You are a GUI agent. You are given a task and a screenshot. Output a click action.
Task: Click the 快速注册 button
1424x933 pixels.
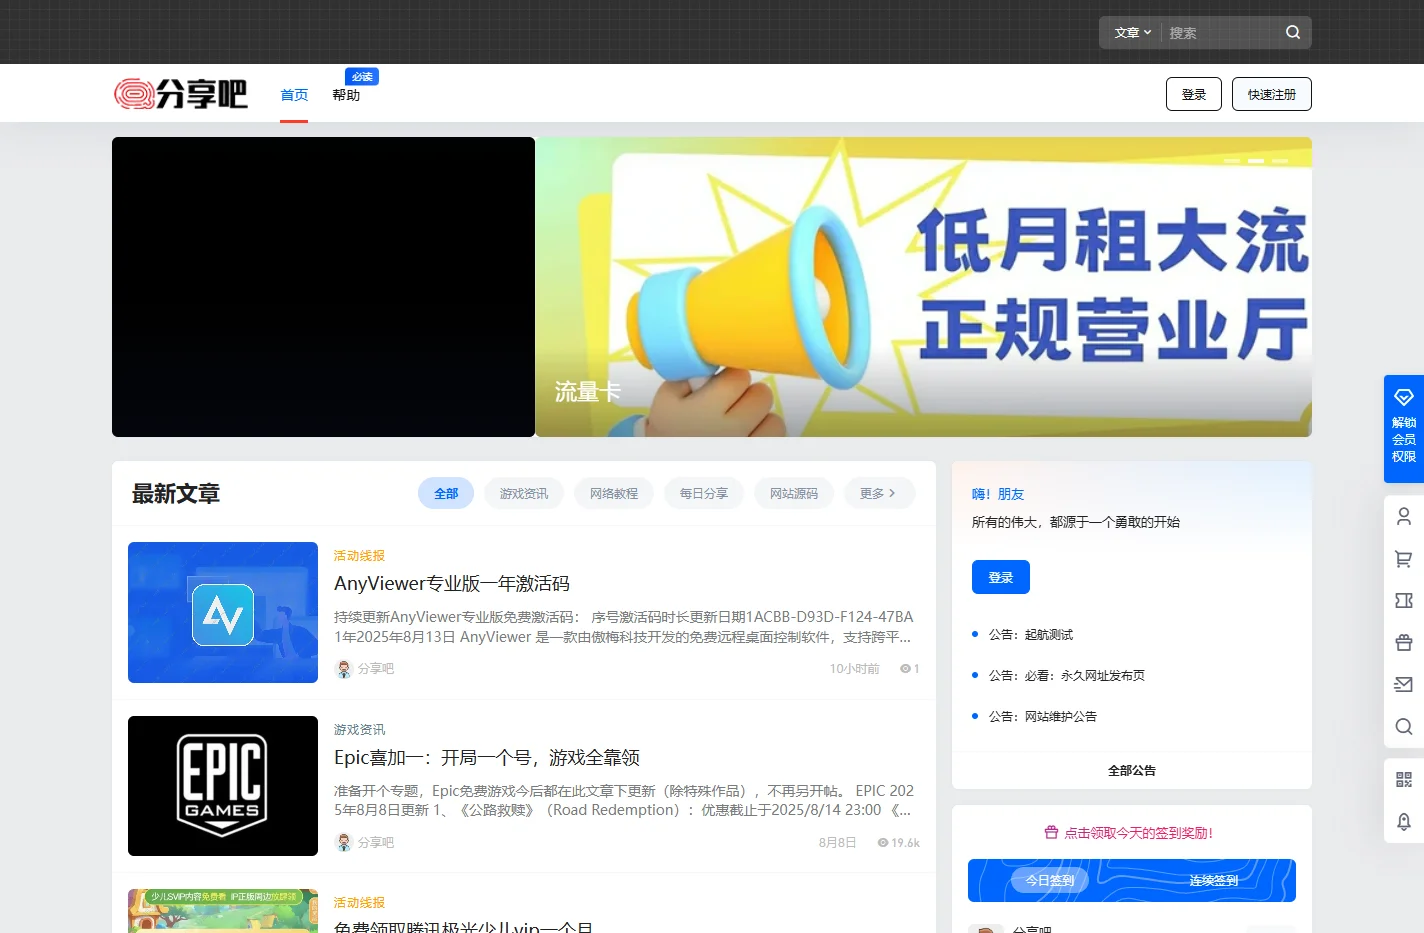1272,94
